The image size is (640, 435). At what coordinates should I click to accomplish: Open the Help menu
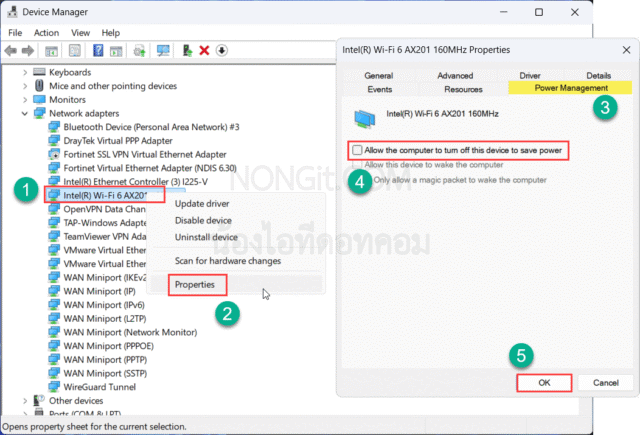point(111,33)
